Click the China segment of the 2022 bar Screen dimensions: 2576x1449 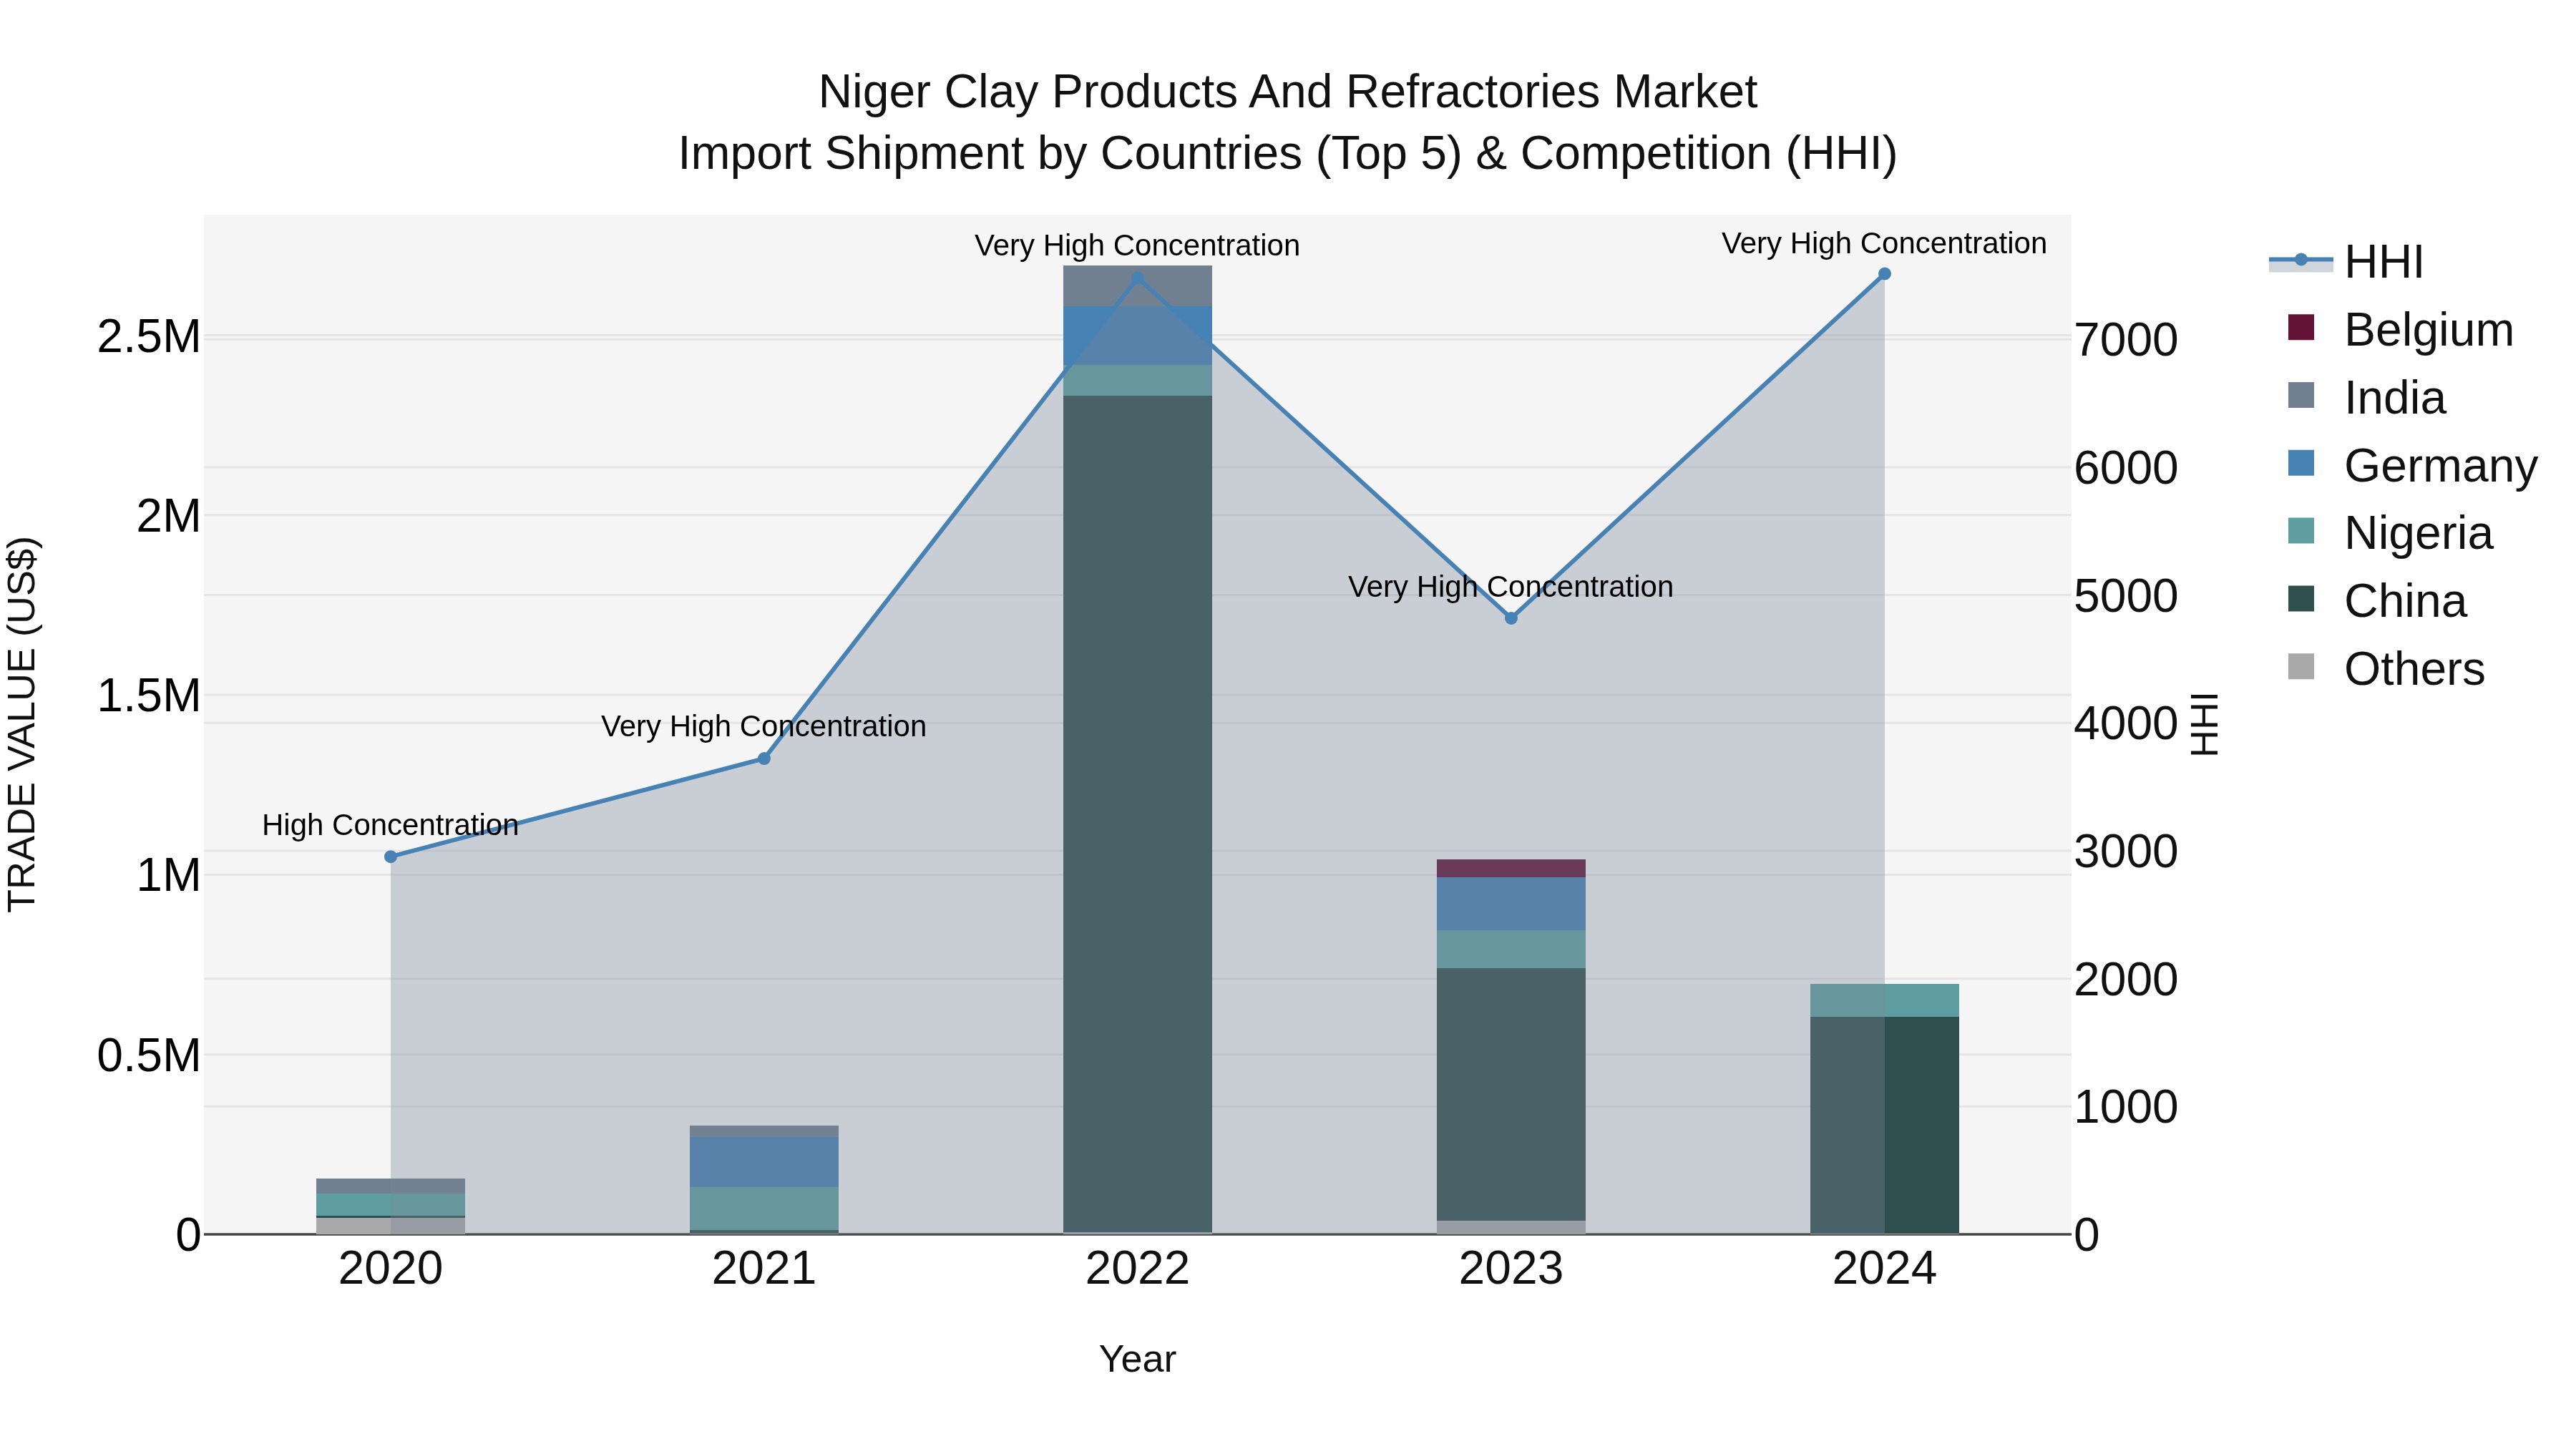point(1137,814)
